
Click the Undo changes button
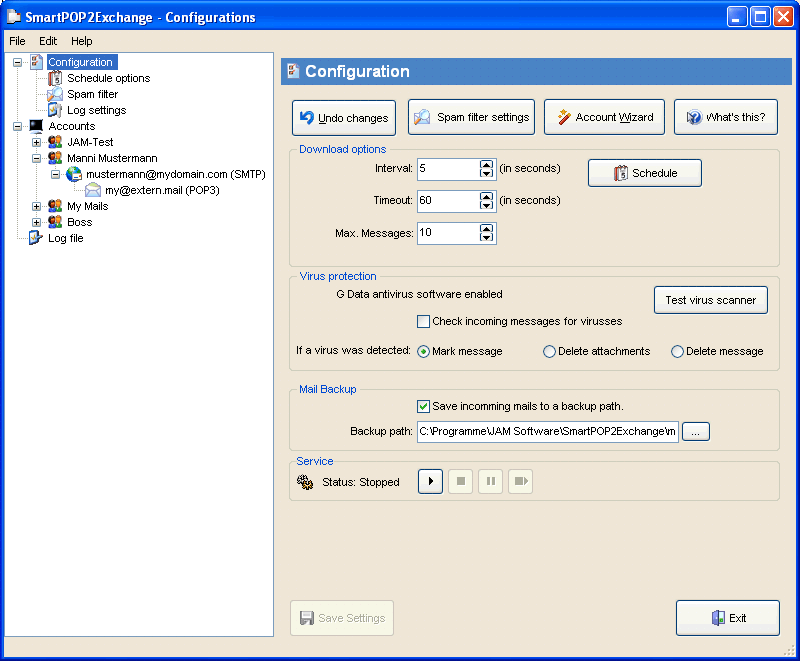click(344, 118)
